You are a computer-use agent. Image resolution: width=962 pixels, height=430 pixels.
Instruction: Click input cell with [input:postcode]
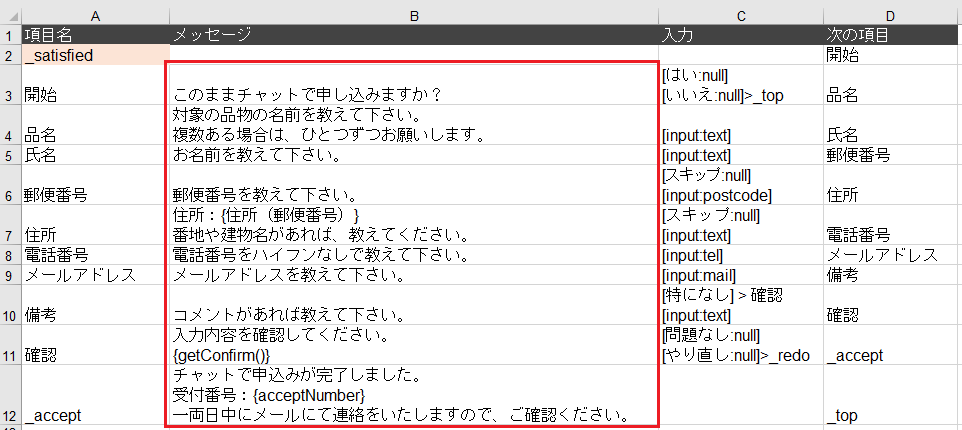click(741, 185)
